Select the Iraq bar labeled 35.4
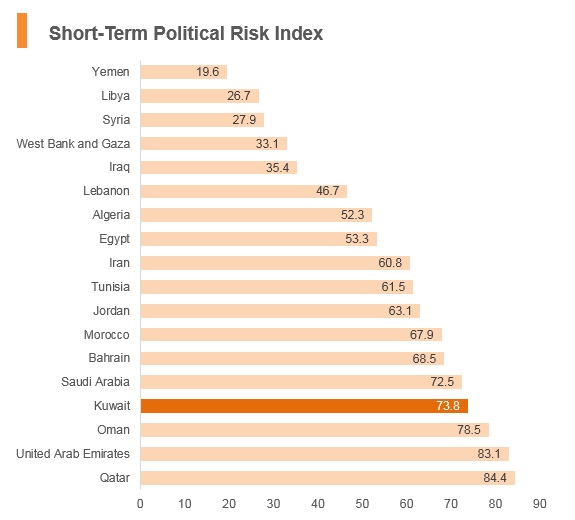This screenshot has height=520, width=575. pos(219,168)
